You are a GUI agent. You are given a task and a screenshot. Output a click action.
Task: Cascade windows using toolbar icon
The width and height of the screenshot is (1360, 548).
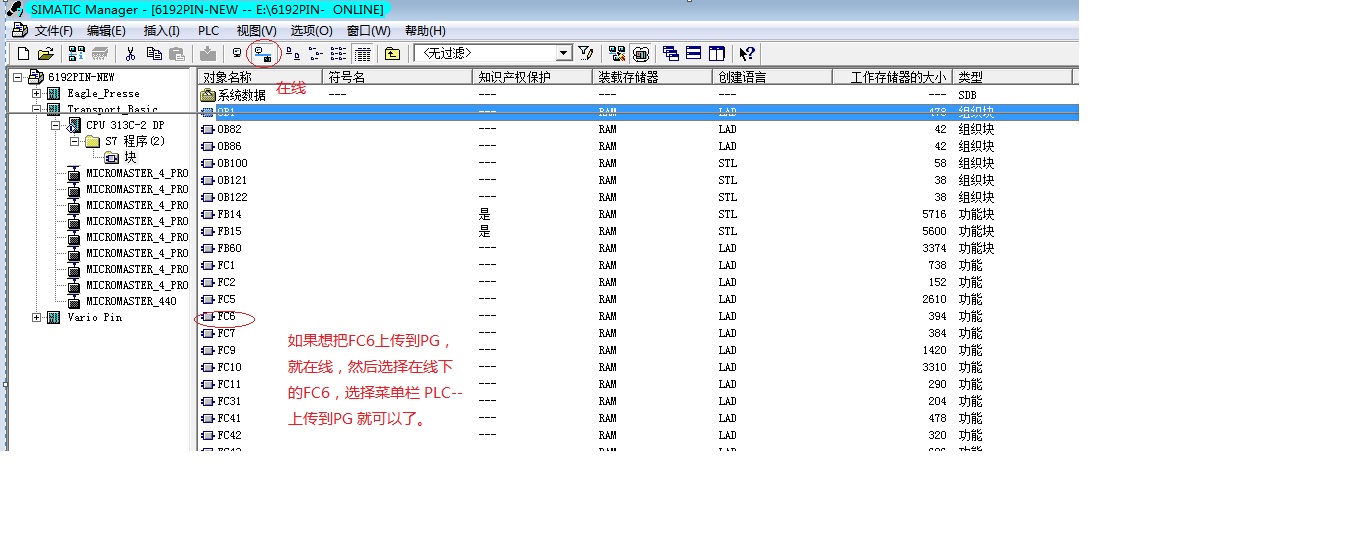pyautogui.click(x=671, y=53)
